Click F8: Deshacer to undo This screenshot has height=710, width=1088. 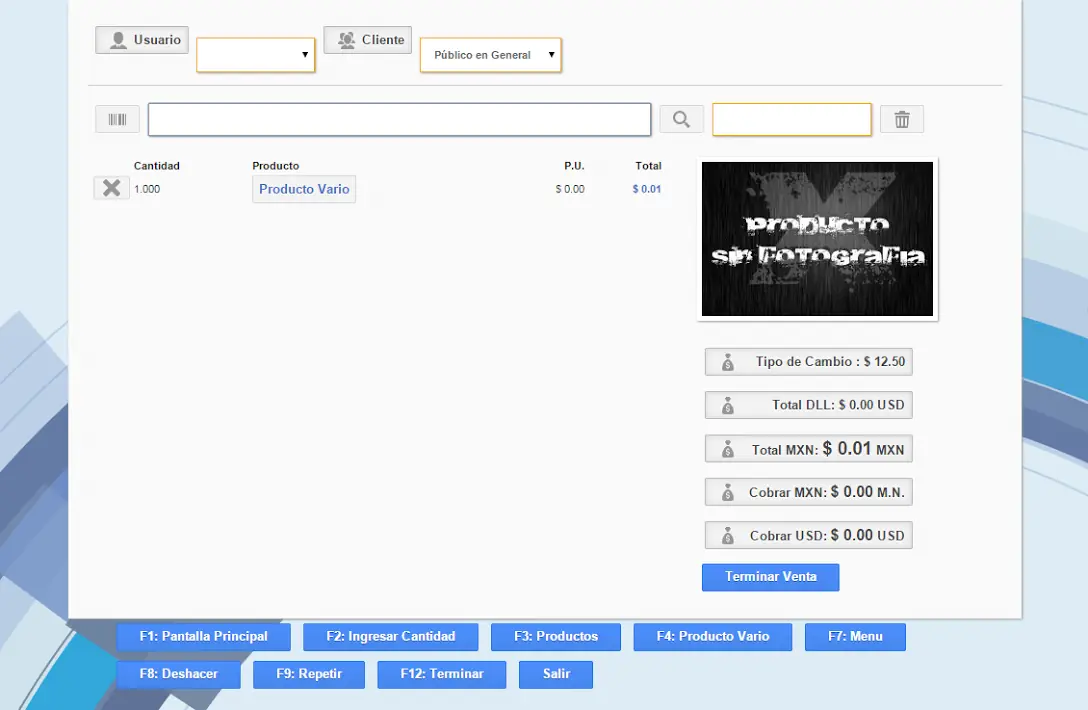click(178, 674)
